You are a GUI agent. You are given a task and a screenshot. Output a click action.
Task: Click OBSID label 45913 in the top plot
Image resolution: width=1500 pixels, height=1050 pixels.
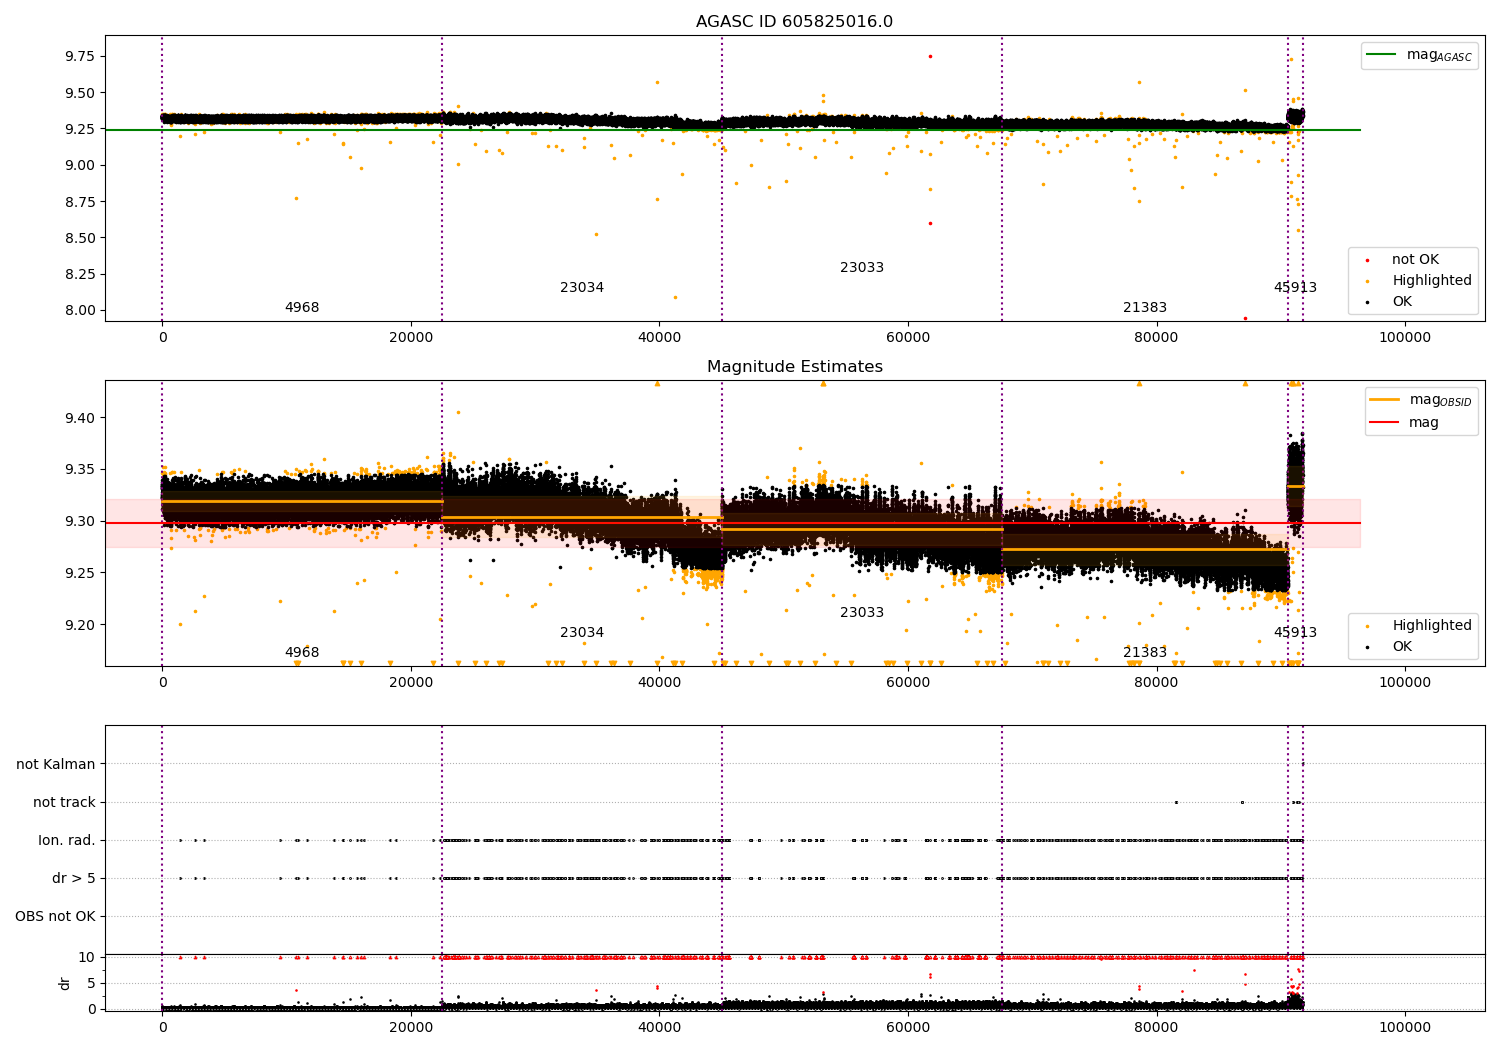1295,288
